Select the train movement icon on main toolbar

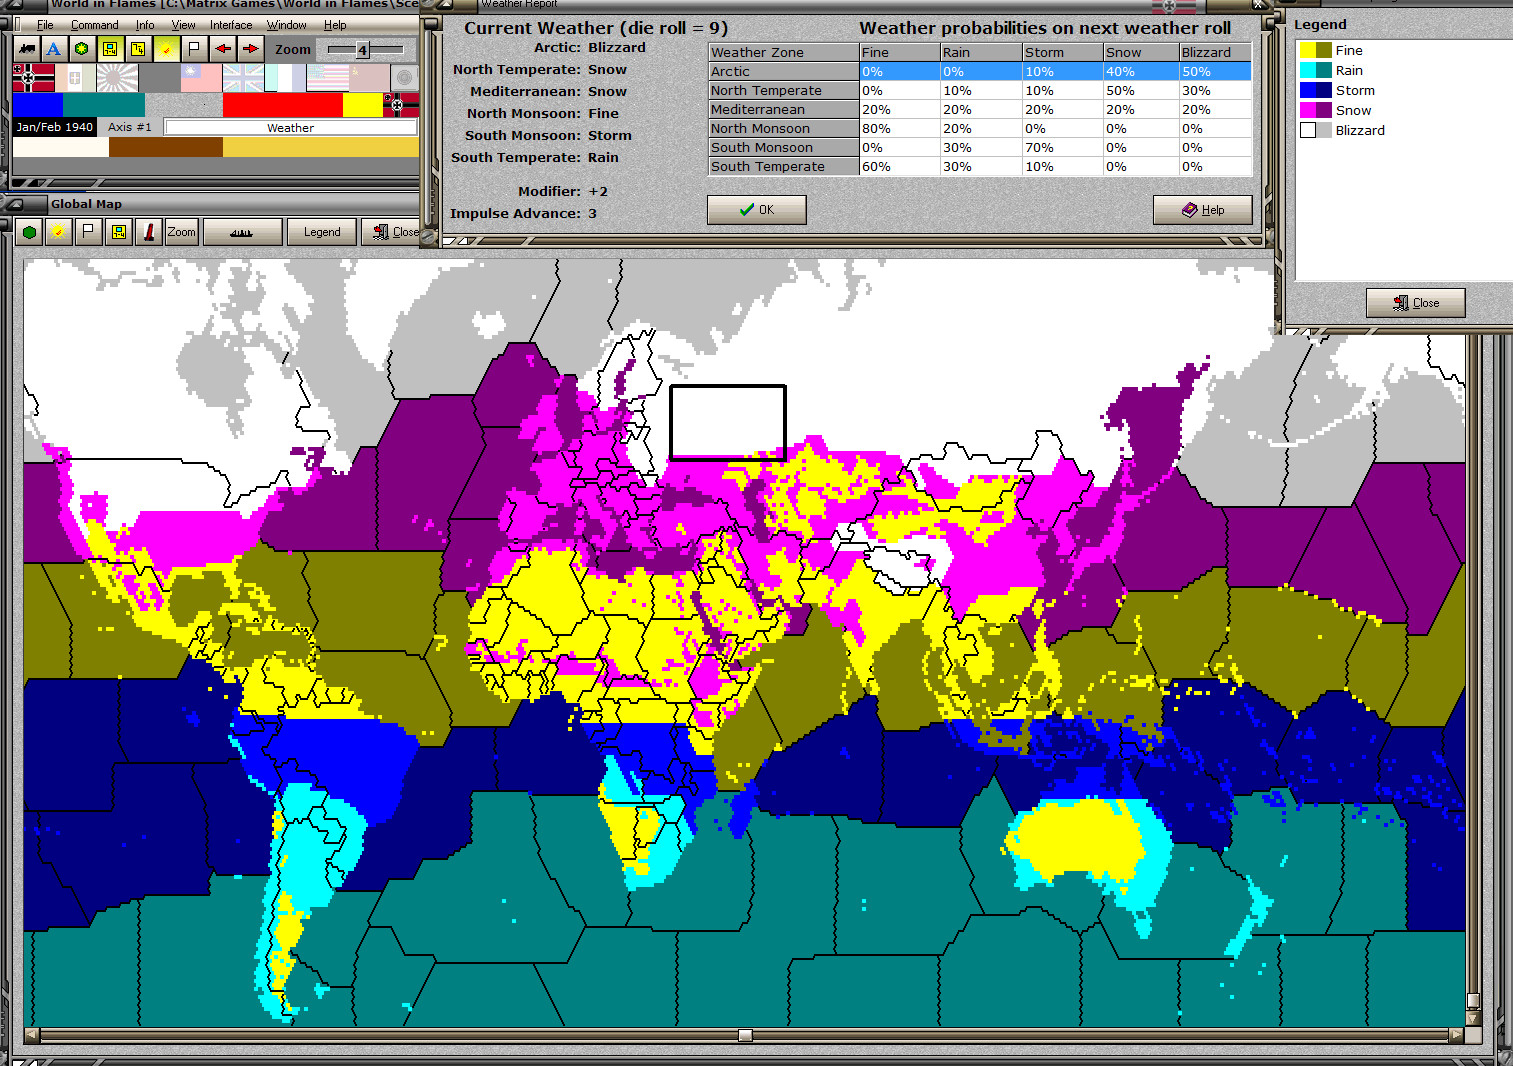27,48
